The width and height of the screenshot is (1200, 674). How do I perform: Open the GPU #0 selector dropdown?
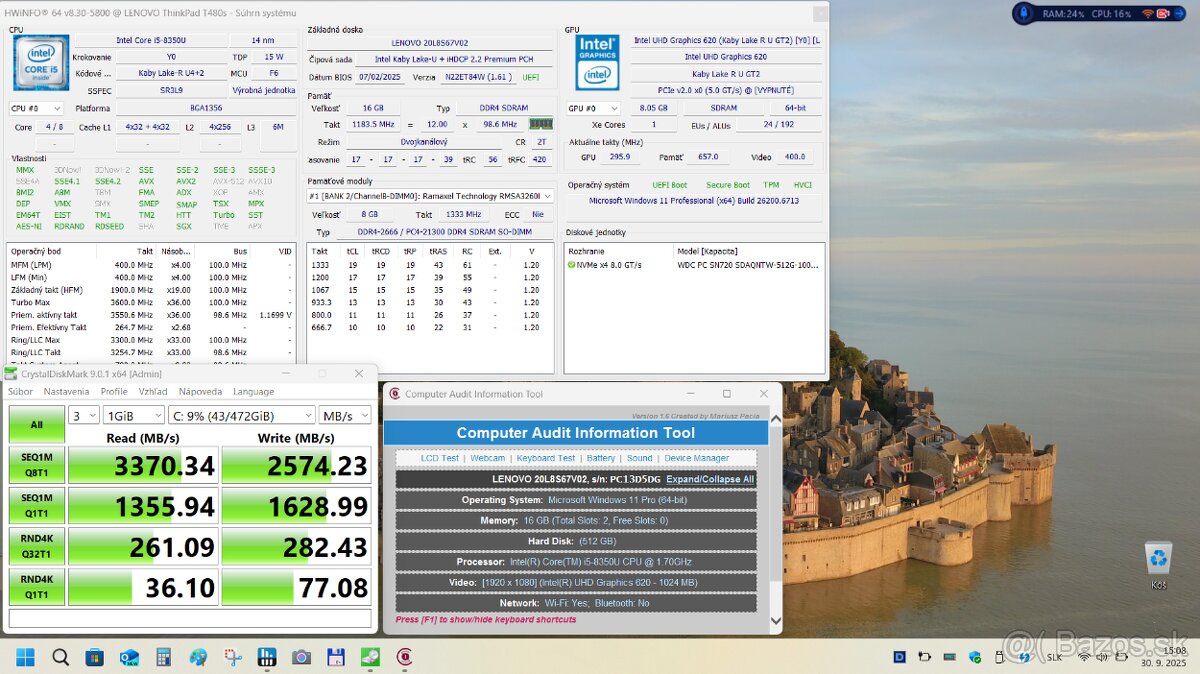pyautogui.click(x=594, y=108)
